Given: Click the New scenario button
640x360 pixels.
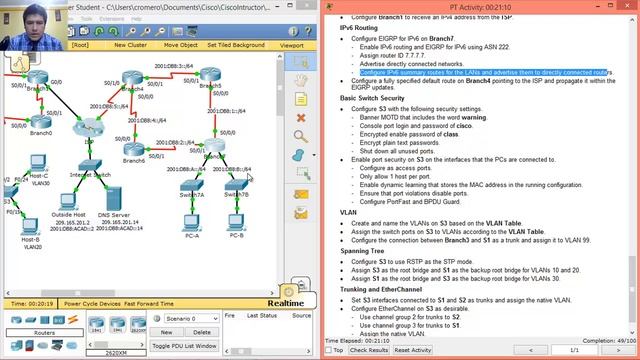Looking at the screenshot, I should coord(166,332).
